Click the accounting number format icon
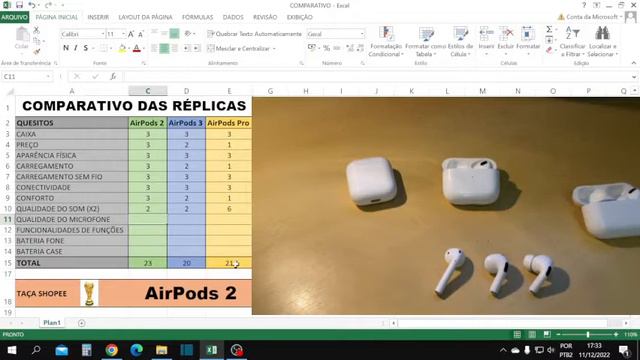 point(312,48)
